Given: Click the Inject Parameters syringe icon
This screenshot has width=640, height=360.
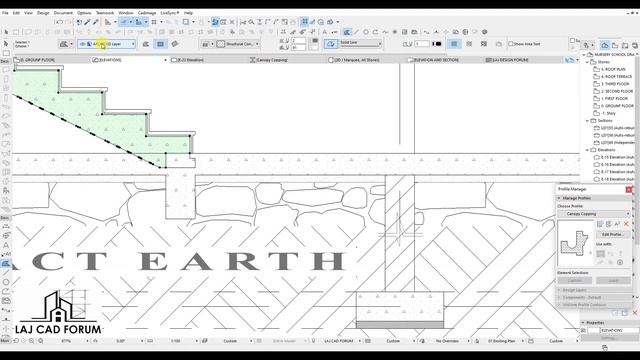Looking at the screenshot, I should (96, 22).
